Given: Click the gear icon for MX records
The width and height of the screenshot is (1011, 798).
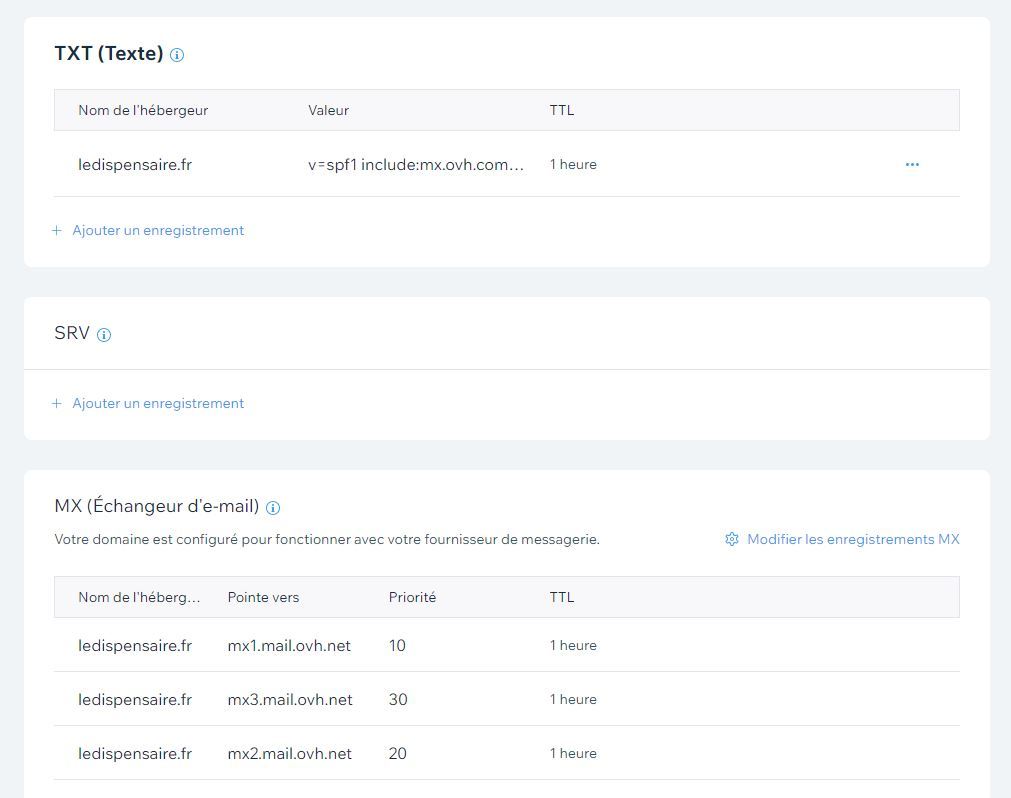Looking at the screenshot, I should click(732, 539).
